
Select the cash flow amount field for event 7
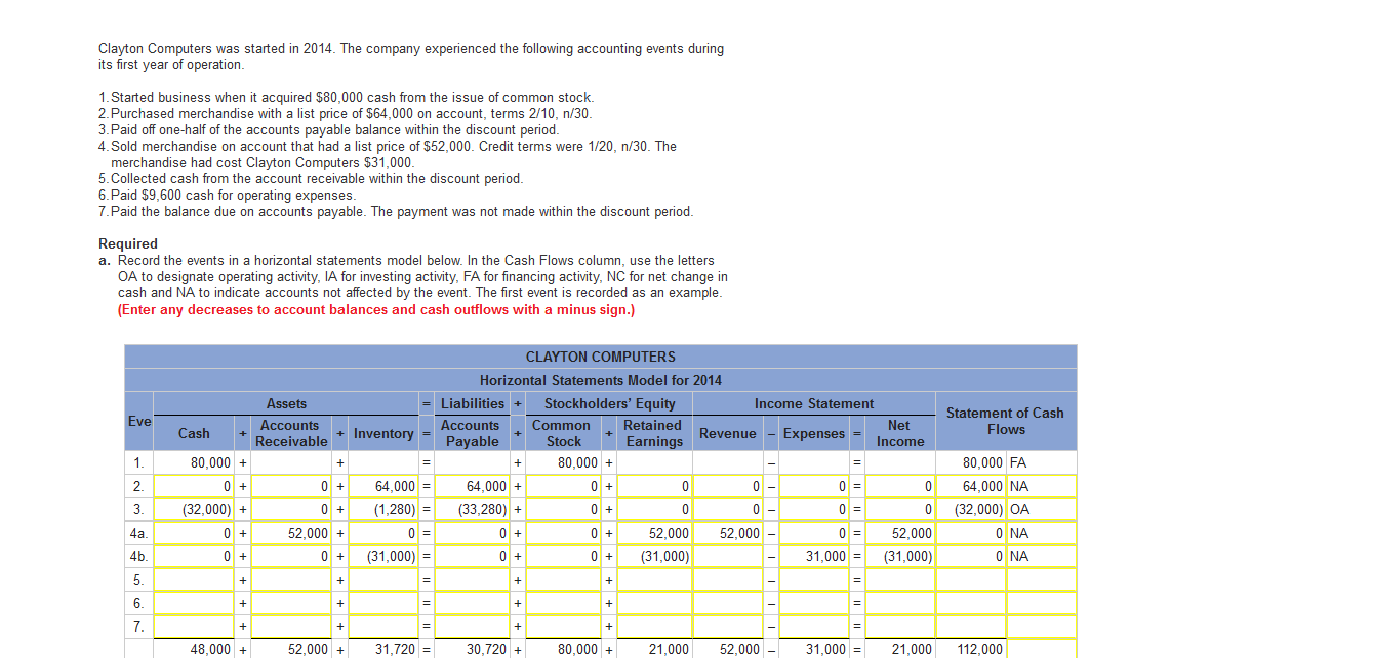(972, 627)
